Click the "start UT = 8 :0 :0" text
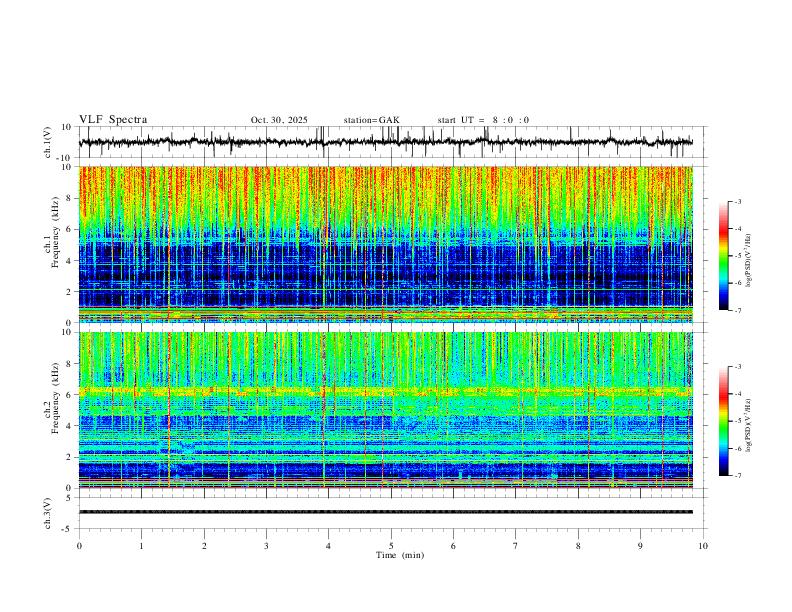Viewport: 792px width, 612px height. coord(483,120)
